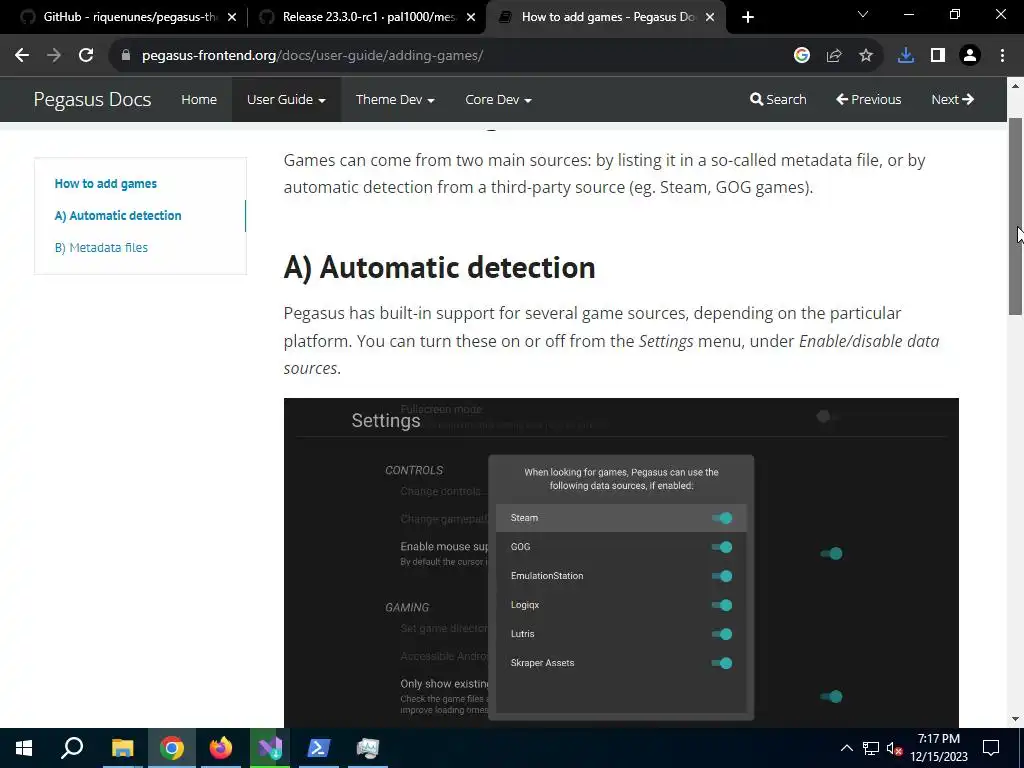Click the muted volume tray icon

click(x=894, y=748)
